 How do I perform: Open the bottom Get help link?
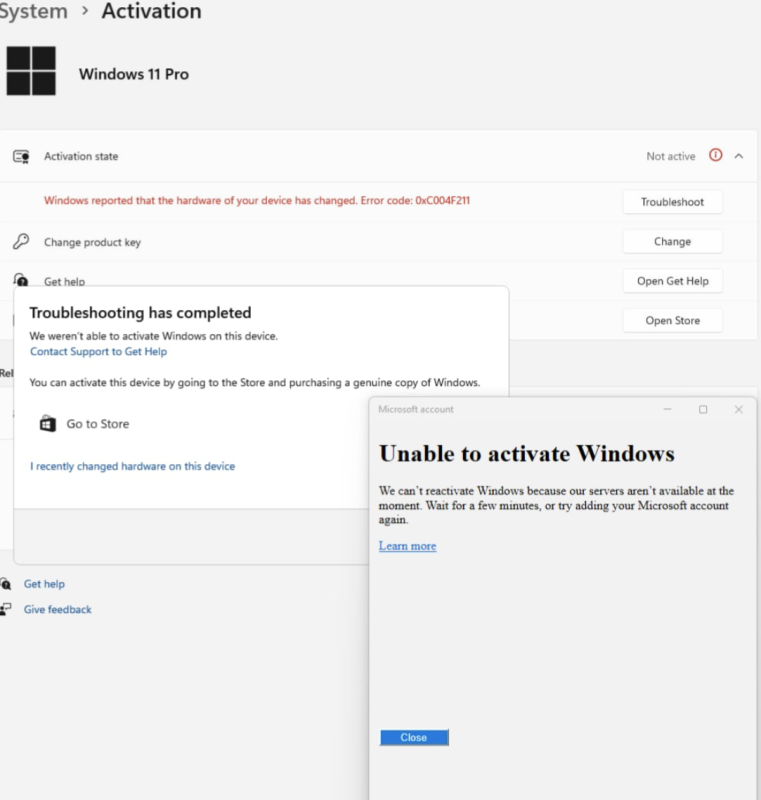pos(44,584)
